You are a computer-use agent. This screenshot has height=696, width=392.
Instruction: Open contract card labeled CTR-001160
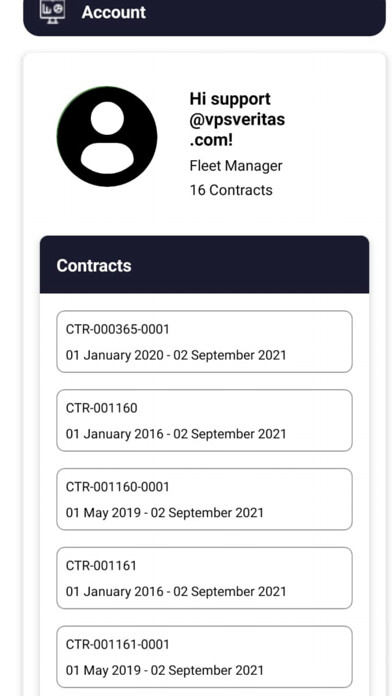point(204,420)
